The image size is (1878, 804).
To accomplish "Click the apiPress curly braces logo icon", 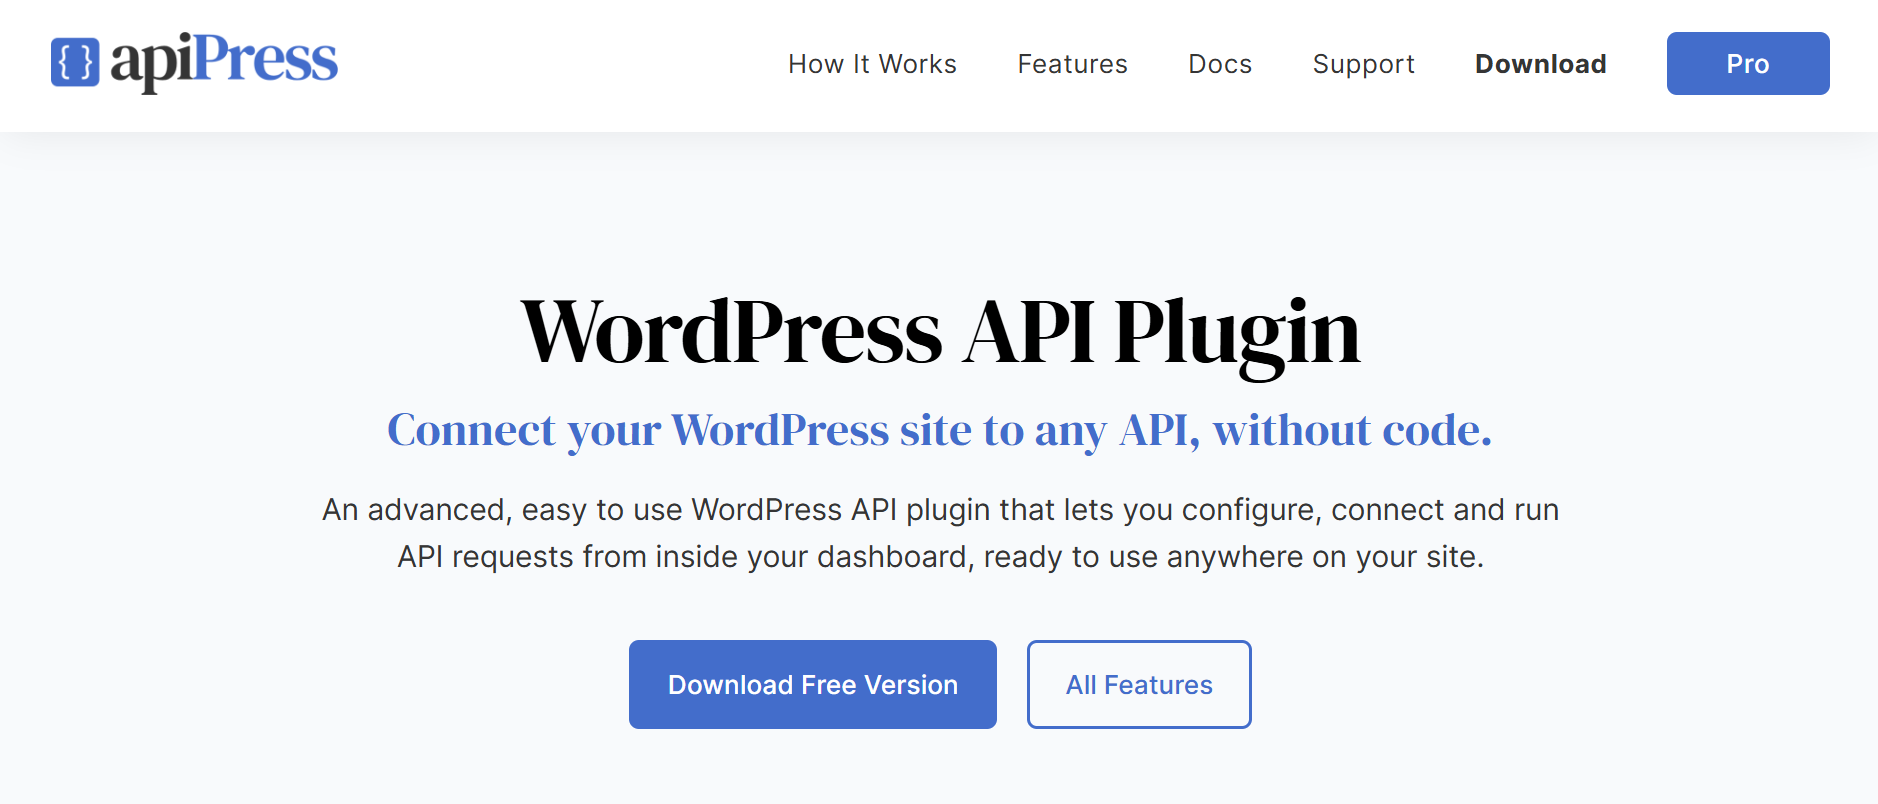I will pyautogui.click(x=75, y=62).
